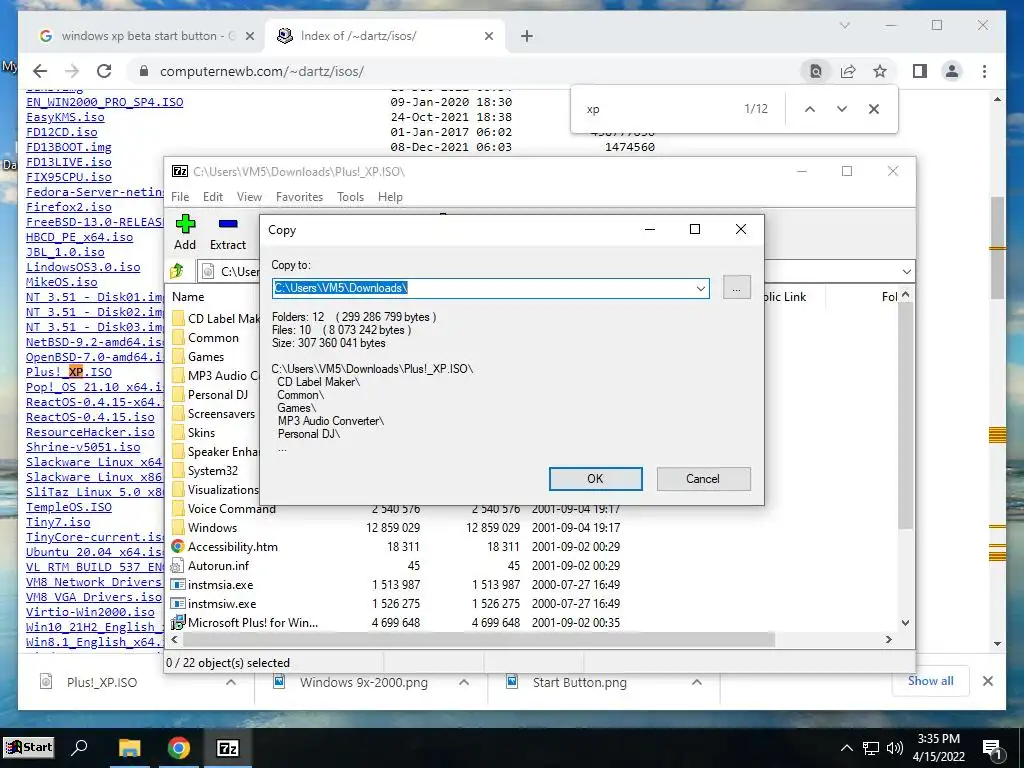
Task: Reload the Chrome page
Action: click(104, 71)
